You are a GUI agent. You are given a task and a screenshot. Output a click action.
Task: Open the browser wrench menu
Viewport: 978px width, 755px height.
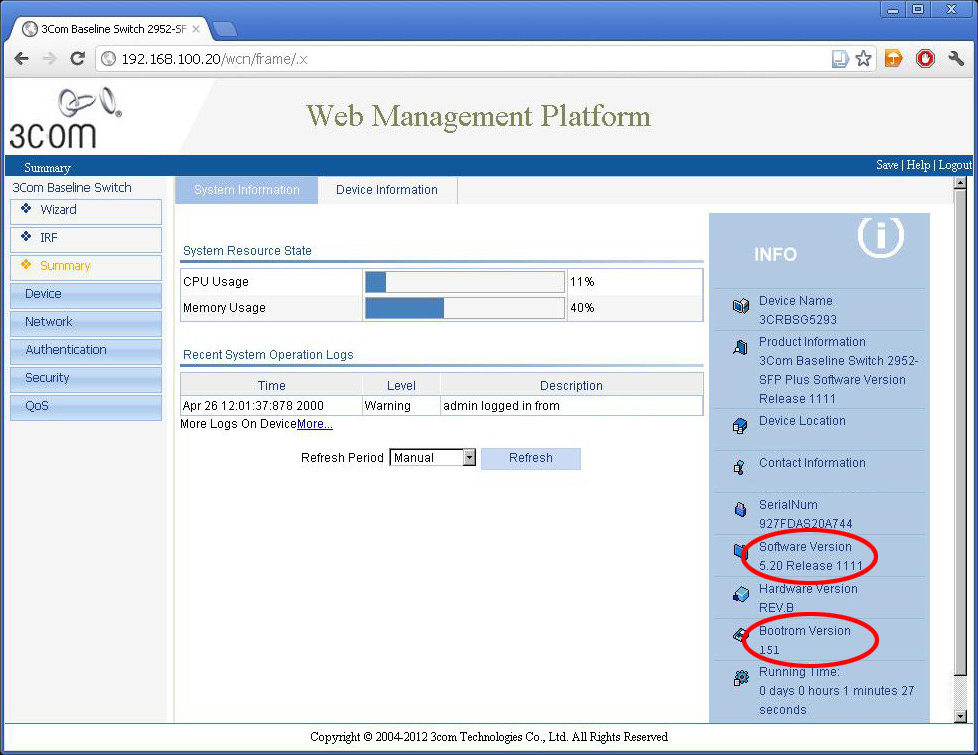click(956, 59)
